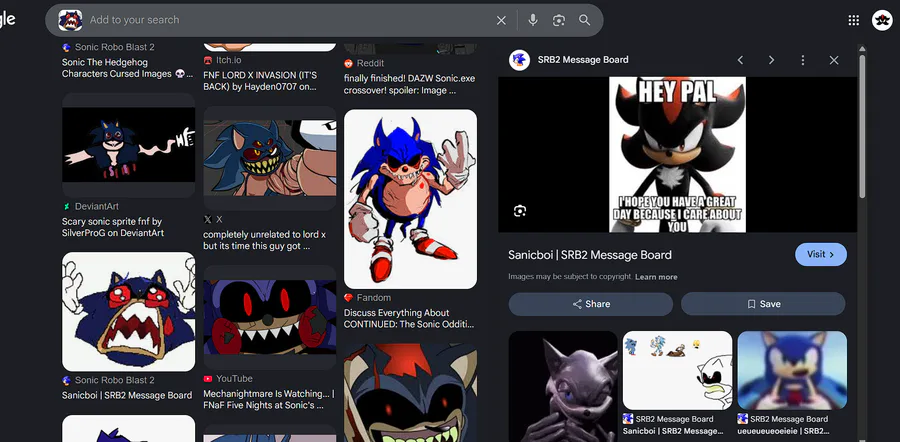Clear the search box with the X icon

(501, 20)
